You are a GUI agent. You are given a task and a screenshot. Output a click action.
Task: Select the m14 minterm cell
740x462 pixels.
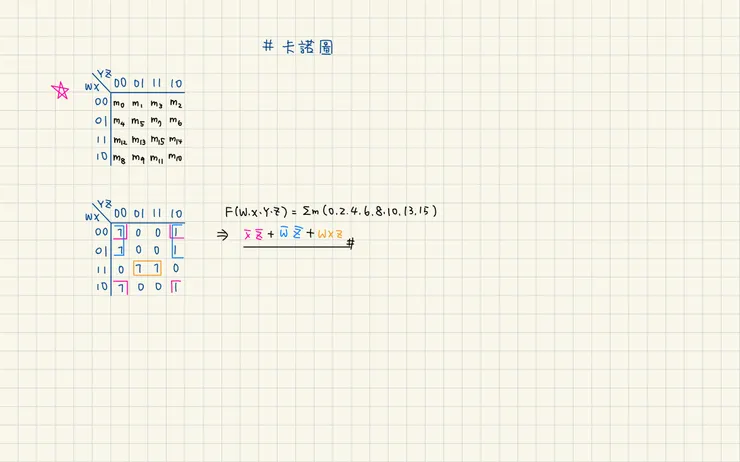(x=176, y=140)
